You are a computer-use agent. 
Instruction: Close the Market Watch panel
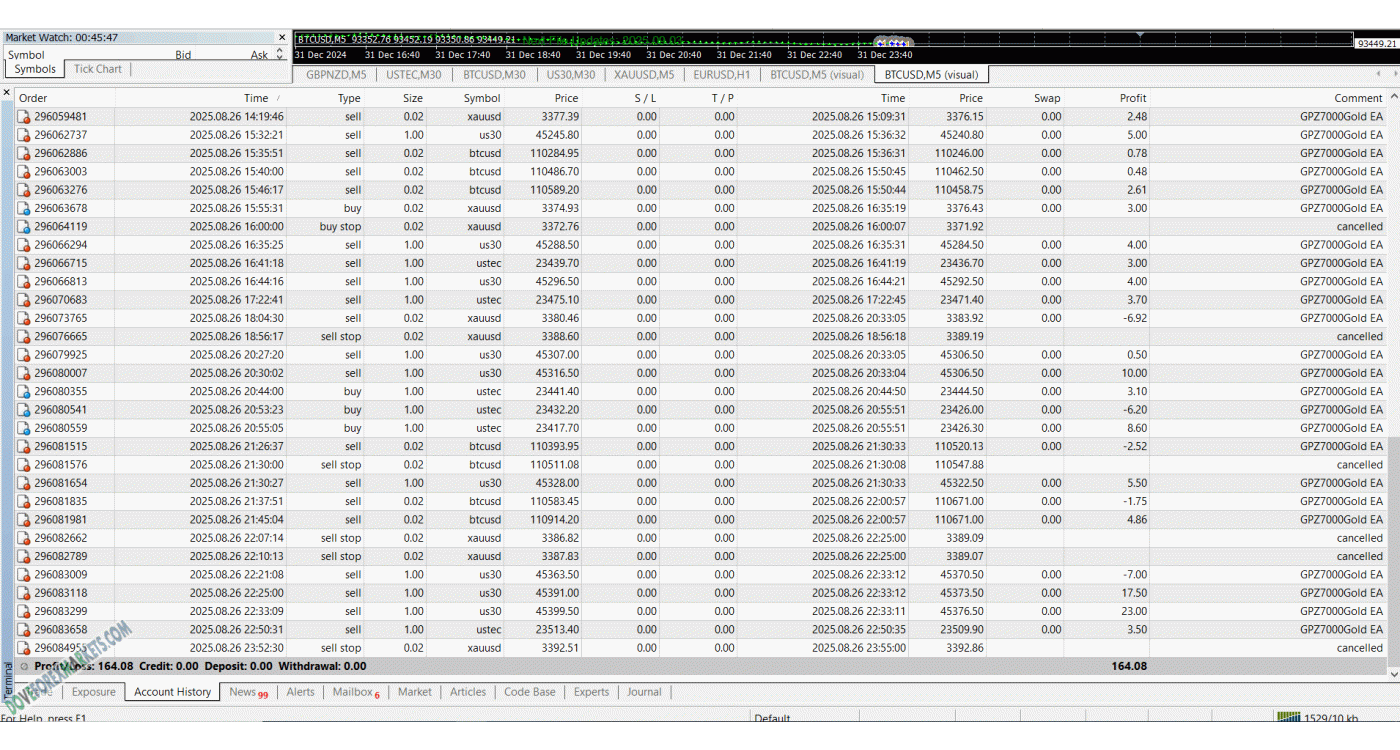[x=282, y=38]
